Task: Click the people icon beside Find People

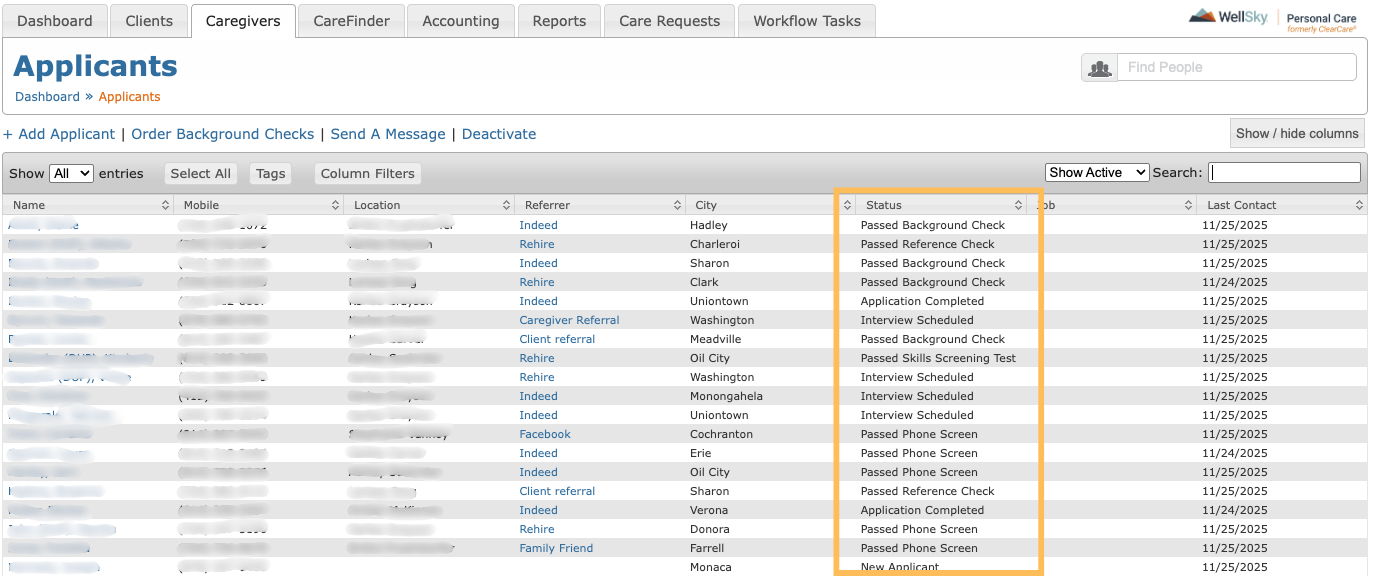Action: pyautogui.click(x=1098, y=67)
